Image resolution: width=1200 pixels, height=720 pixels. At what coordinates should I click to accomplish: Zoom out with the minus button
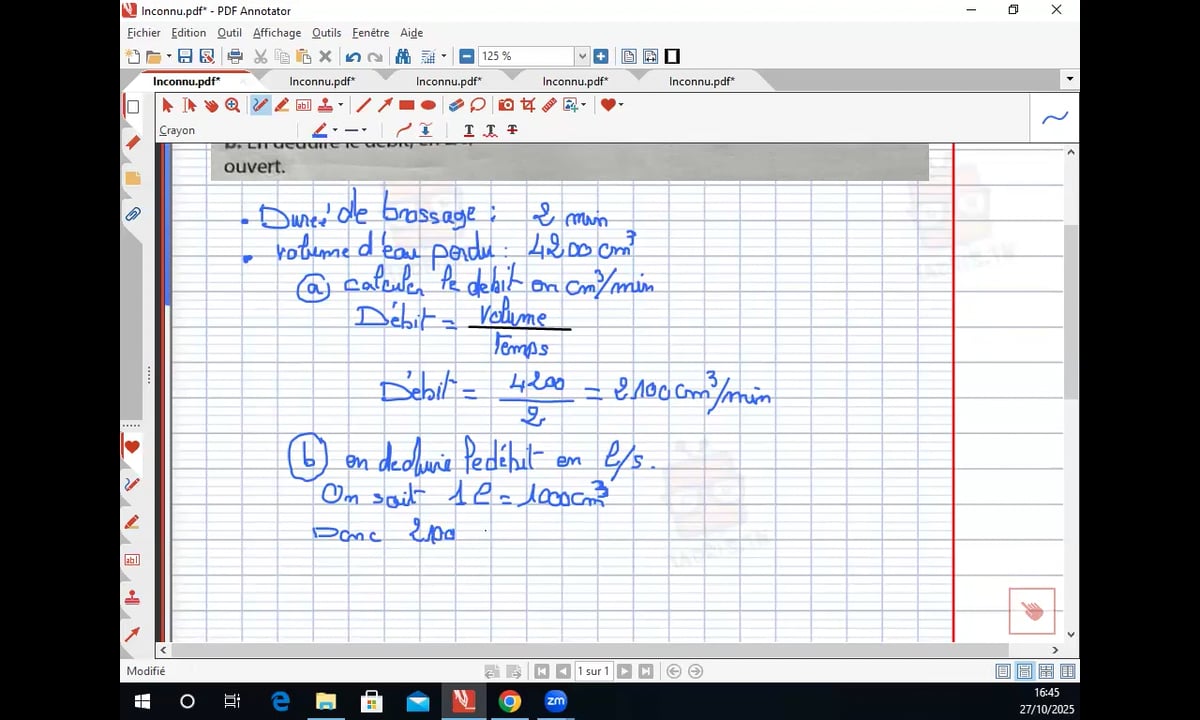pyautogui.click(x=467, y=56)
